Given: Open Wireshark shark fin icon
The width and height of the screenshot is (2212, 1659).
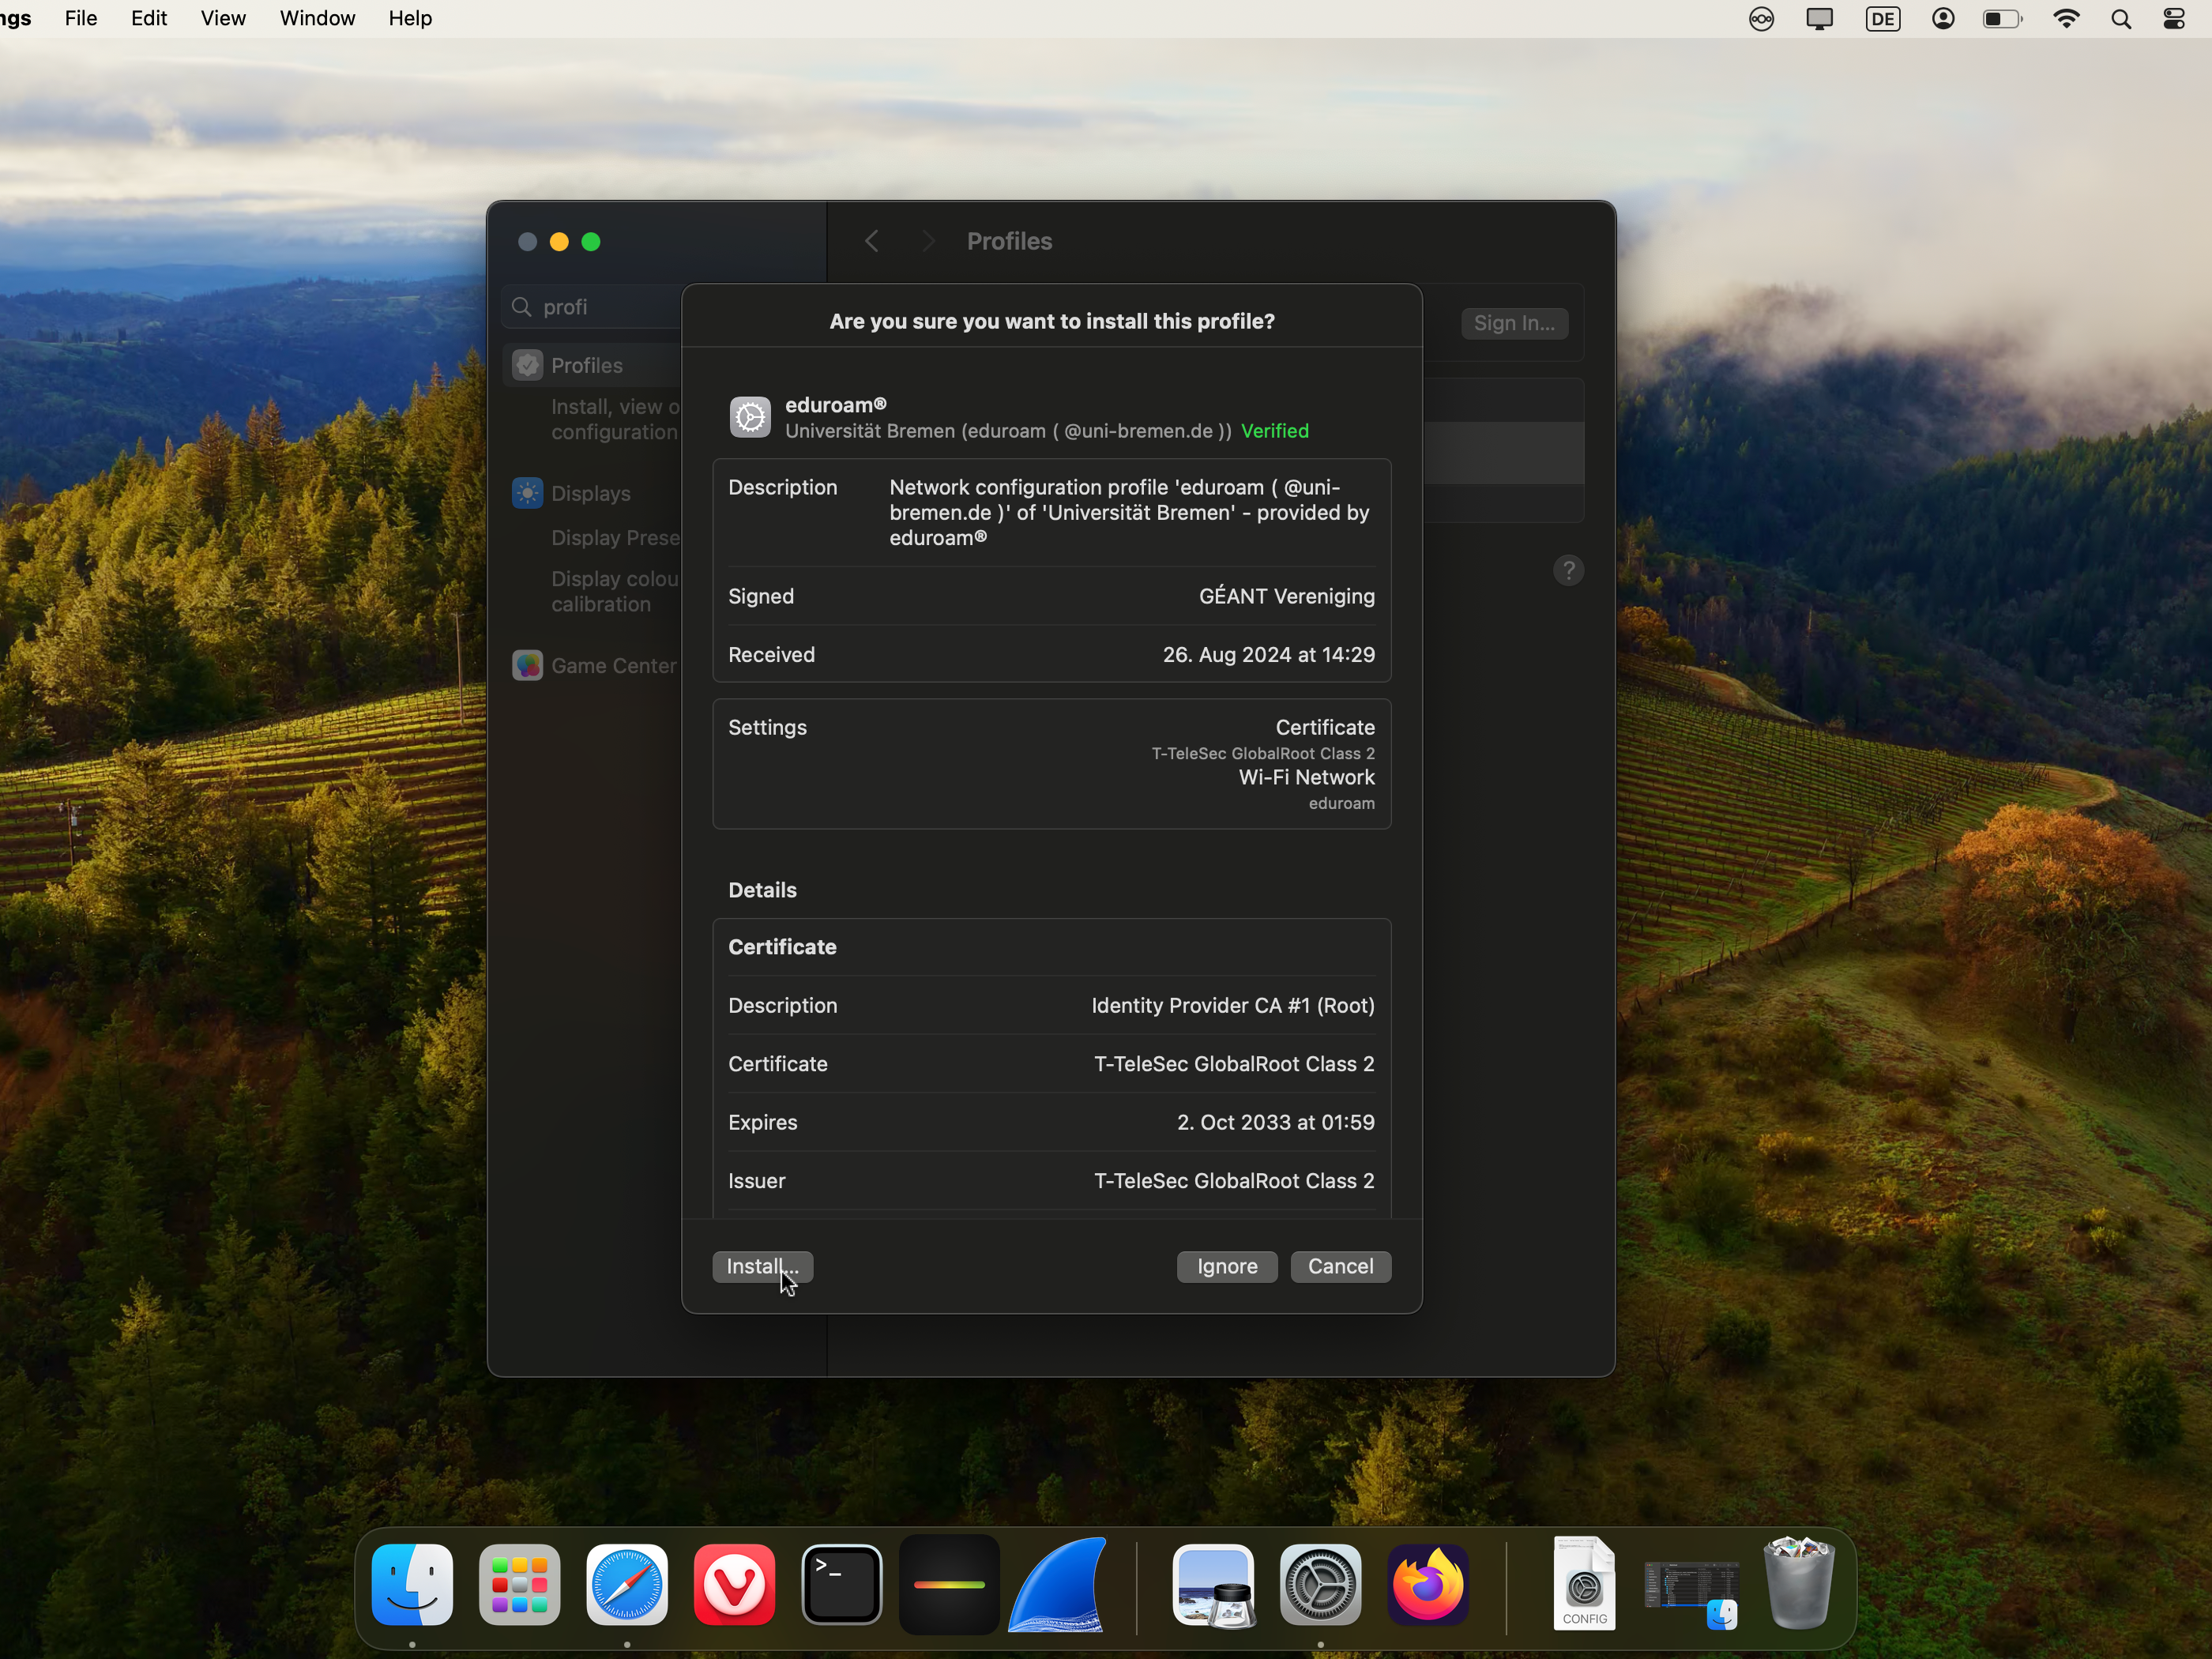Looking at the screenshot, I should point(1058,1585).
